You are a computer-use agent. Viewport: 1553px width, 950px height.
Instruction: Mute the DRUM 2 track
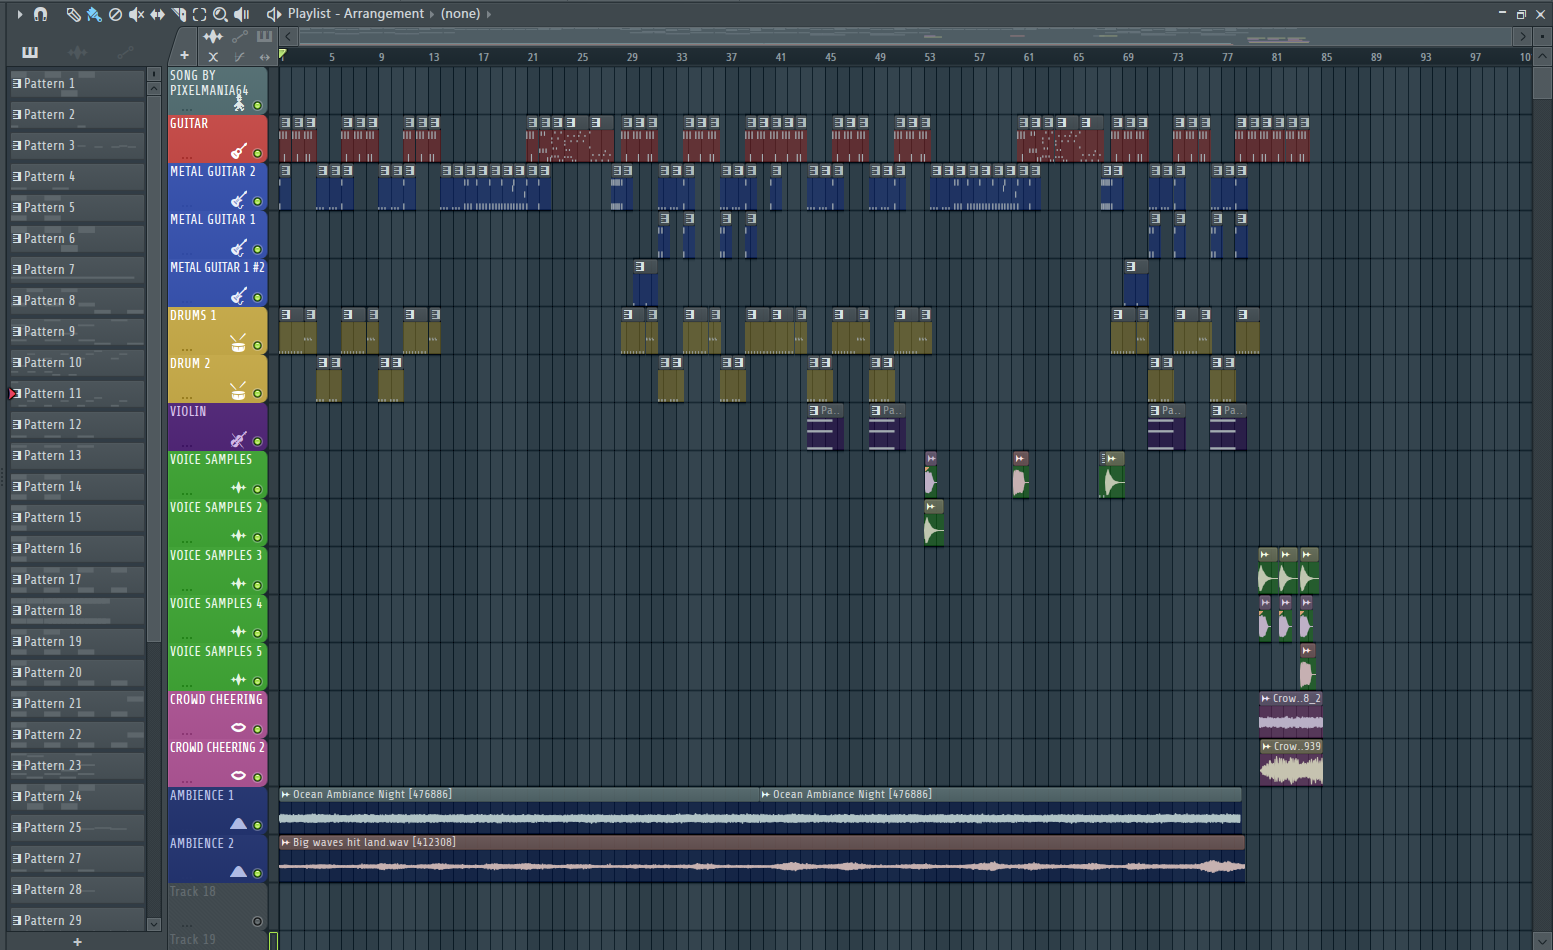click(257, 394)
